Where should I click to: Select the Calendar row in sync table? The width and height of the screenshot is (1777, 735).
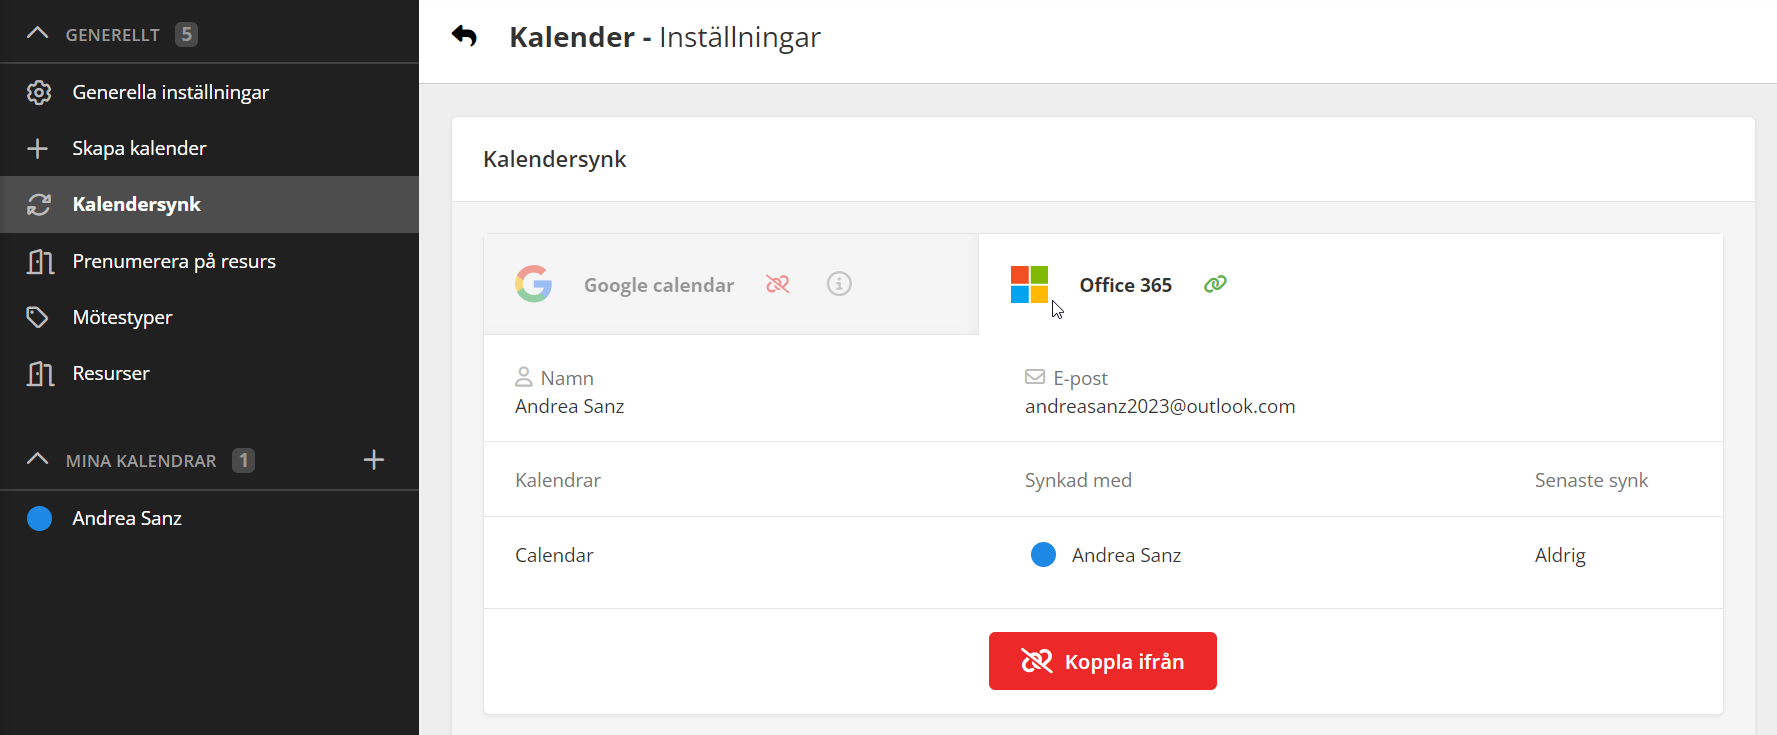[554, 555]
